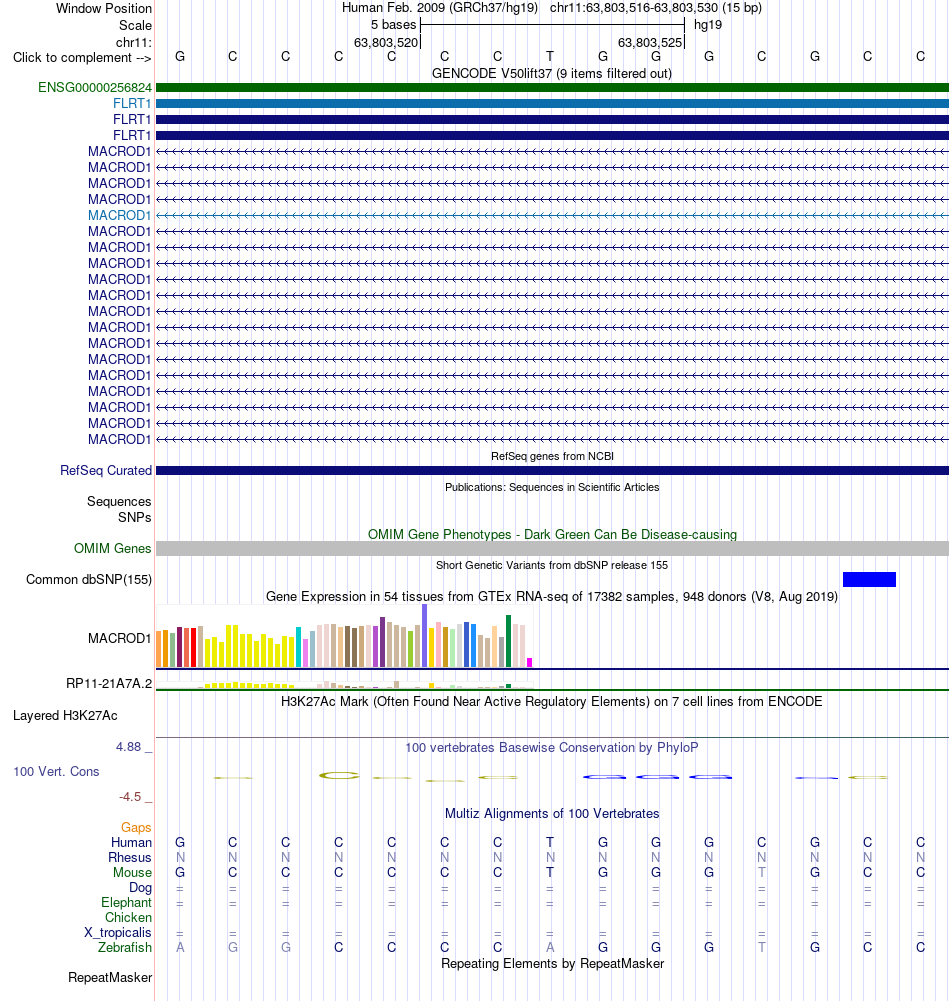Open the Publications track title
This screenshot has height=1001, width=950.
(552, 487)
